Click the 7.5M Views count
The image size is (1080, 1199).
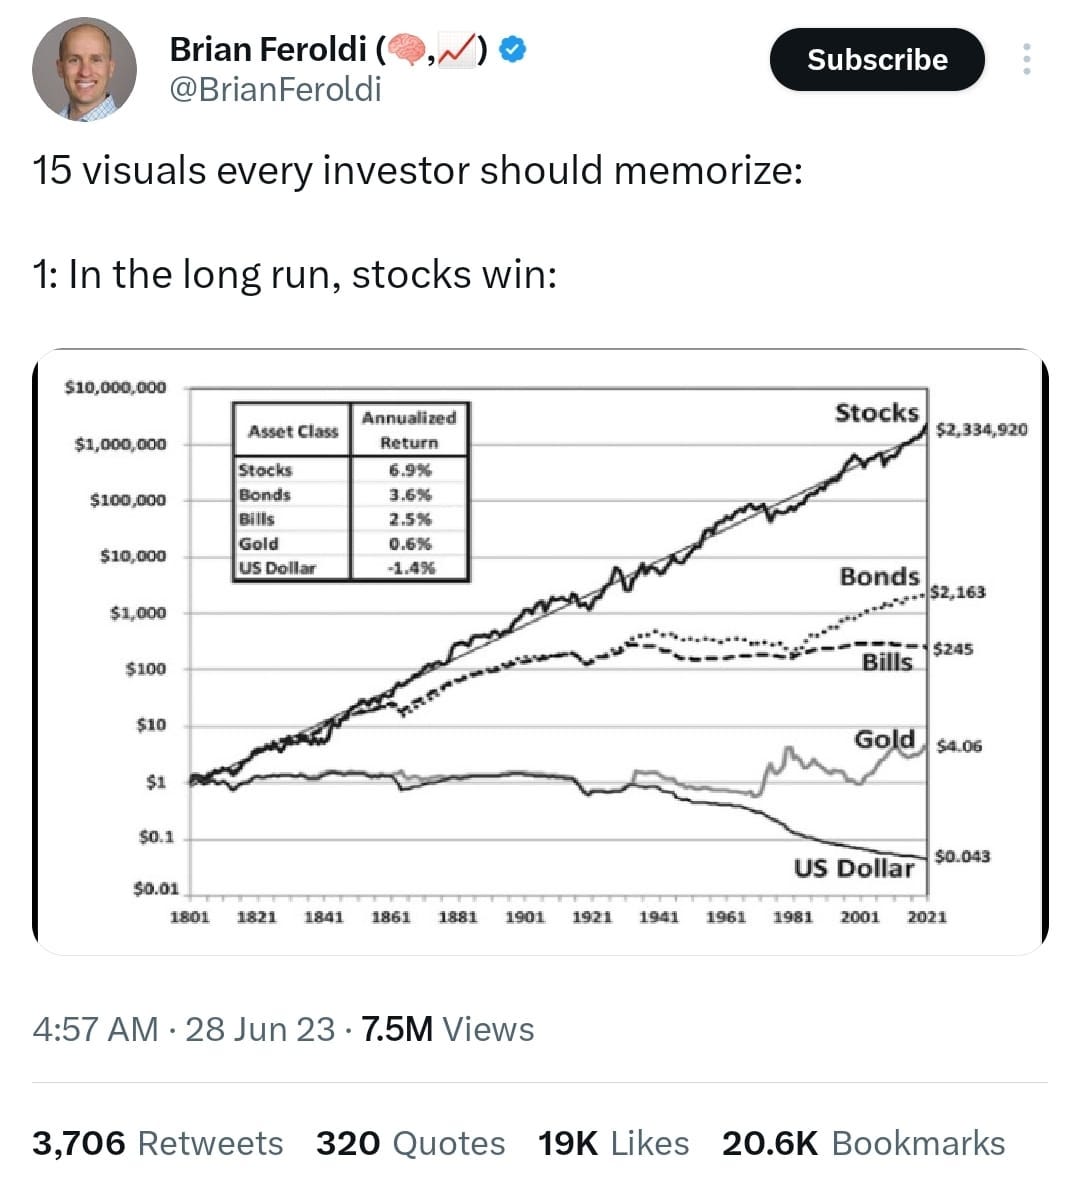(x=447, y=1029)
